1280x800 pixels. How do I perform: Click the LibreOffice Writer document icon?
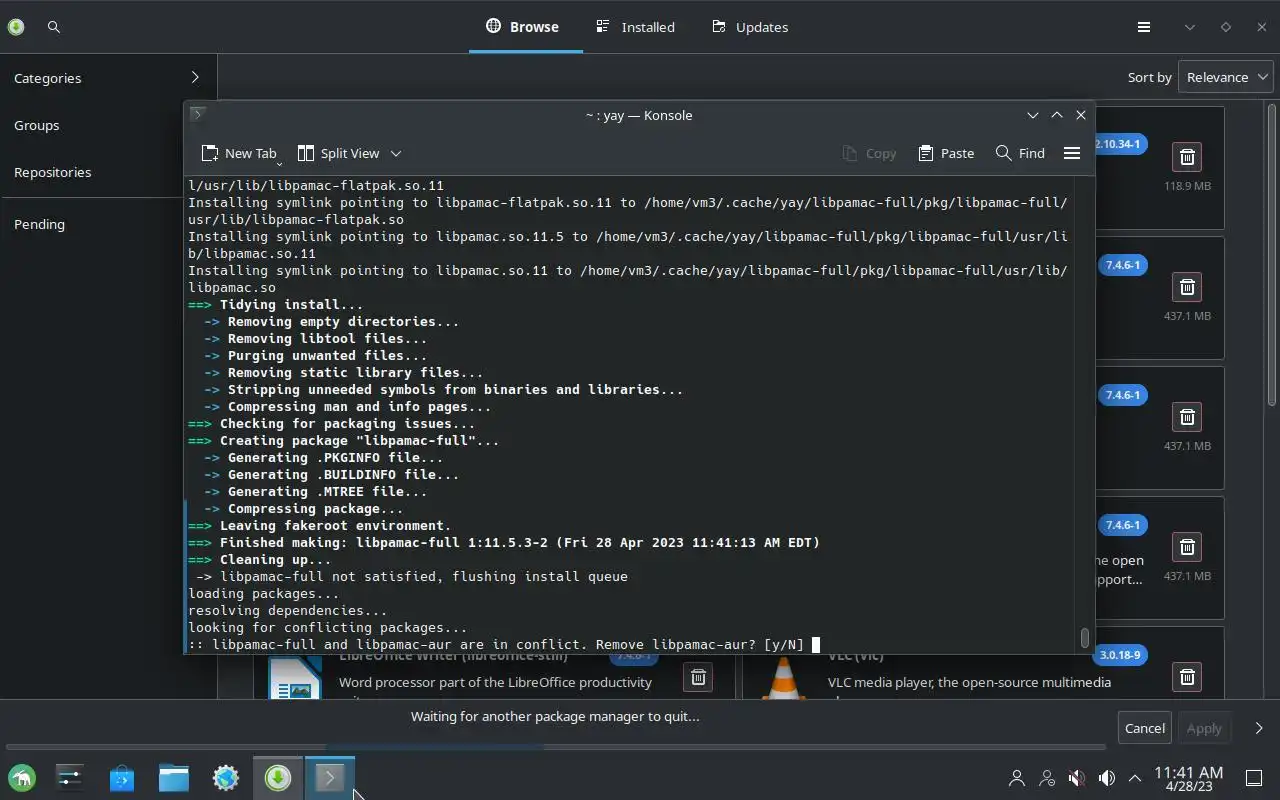295,679
